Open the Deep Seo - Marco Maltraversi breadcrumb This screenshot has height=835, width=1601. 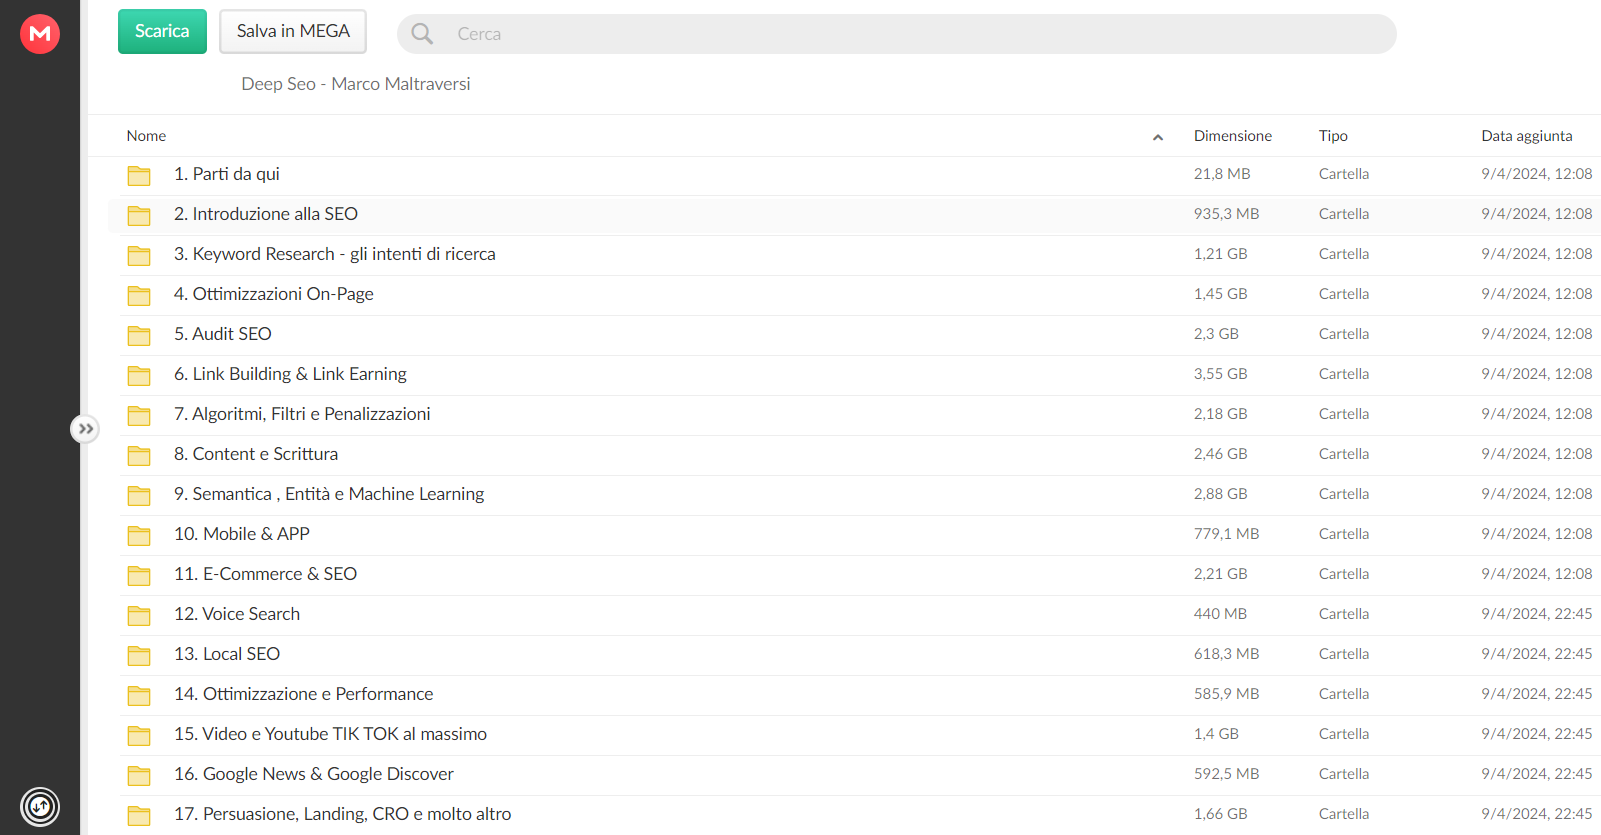click(356, 84)
